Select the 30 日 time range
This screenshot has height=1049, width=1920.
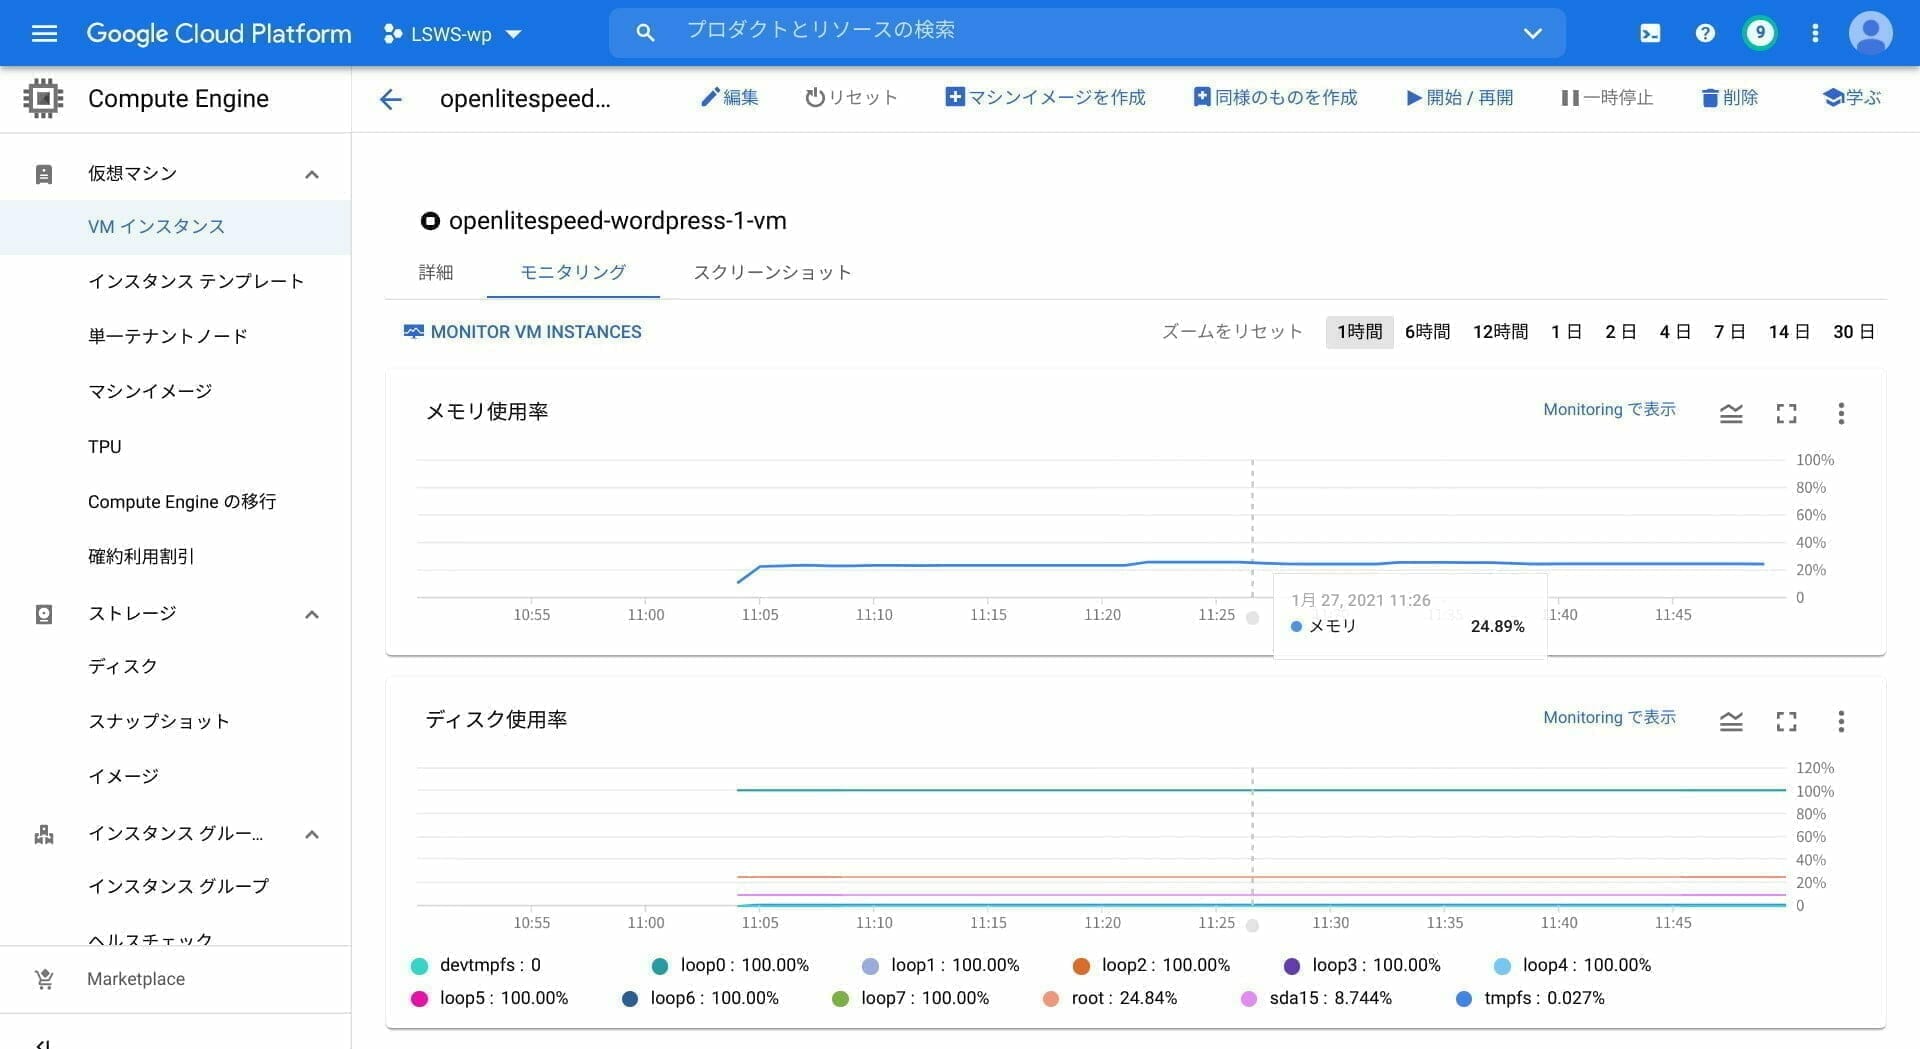click(x=1853, y=332)
